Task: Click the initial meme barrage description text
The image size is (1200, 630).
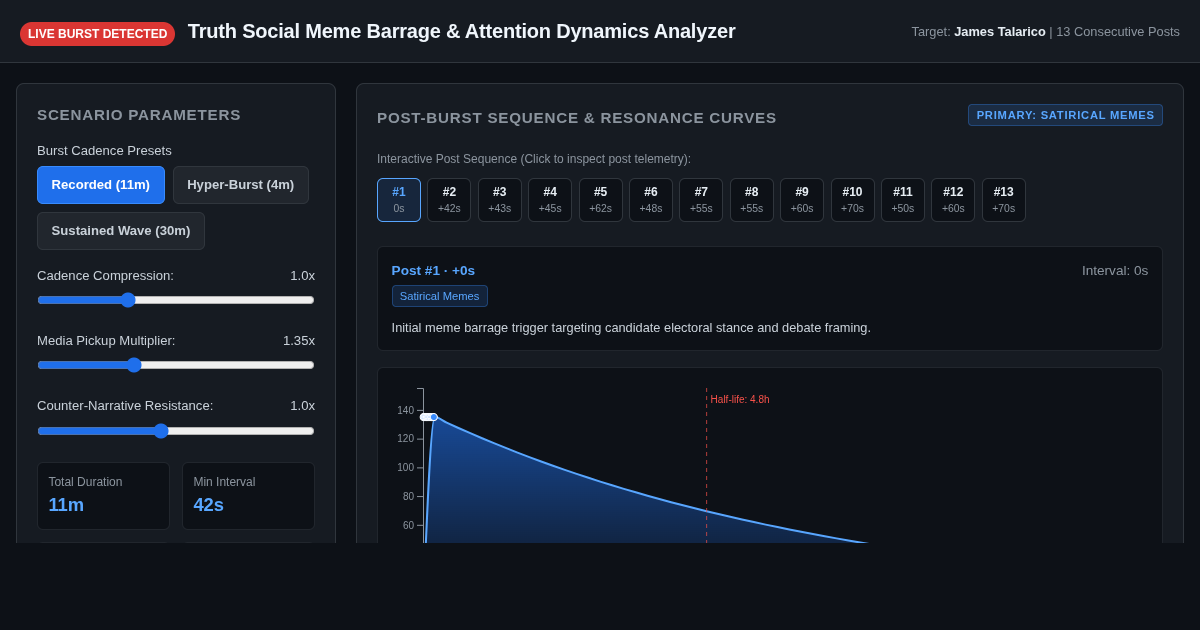Action: tap(631, 328)
